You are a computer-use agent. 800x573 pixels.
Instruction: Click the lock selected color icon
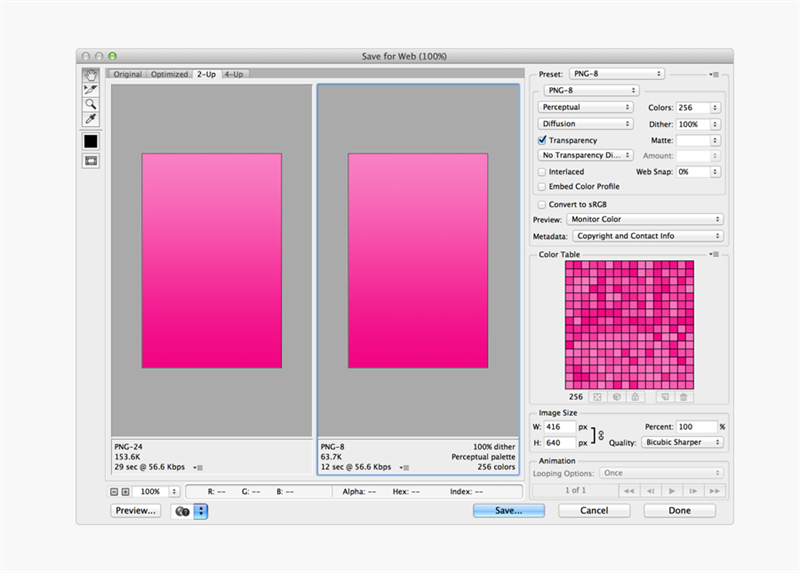click(635, 396)
